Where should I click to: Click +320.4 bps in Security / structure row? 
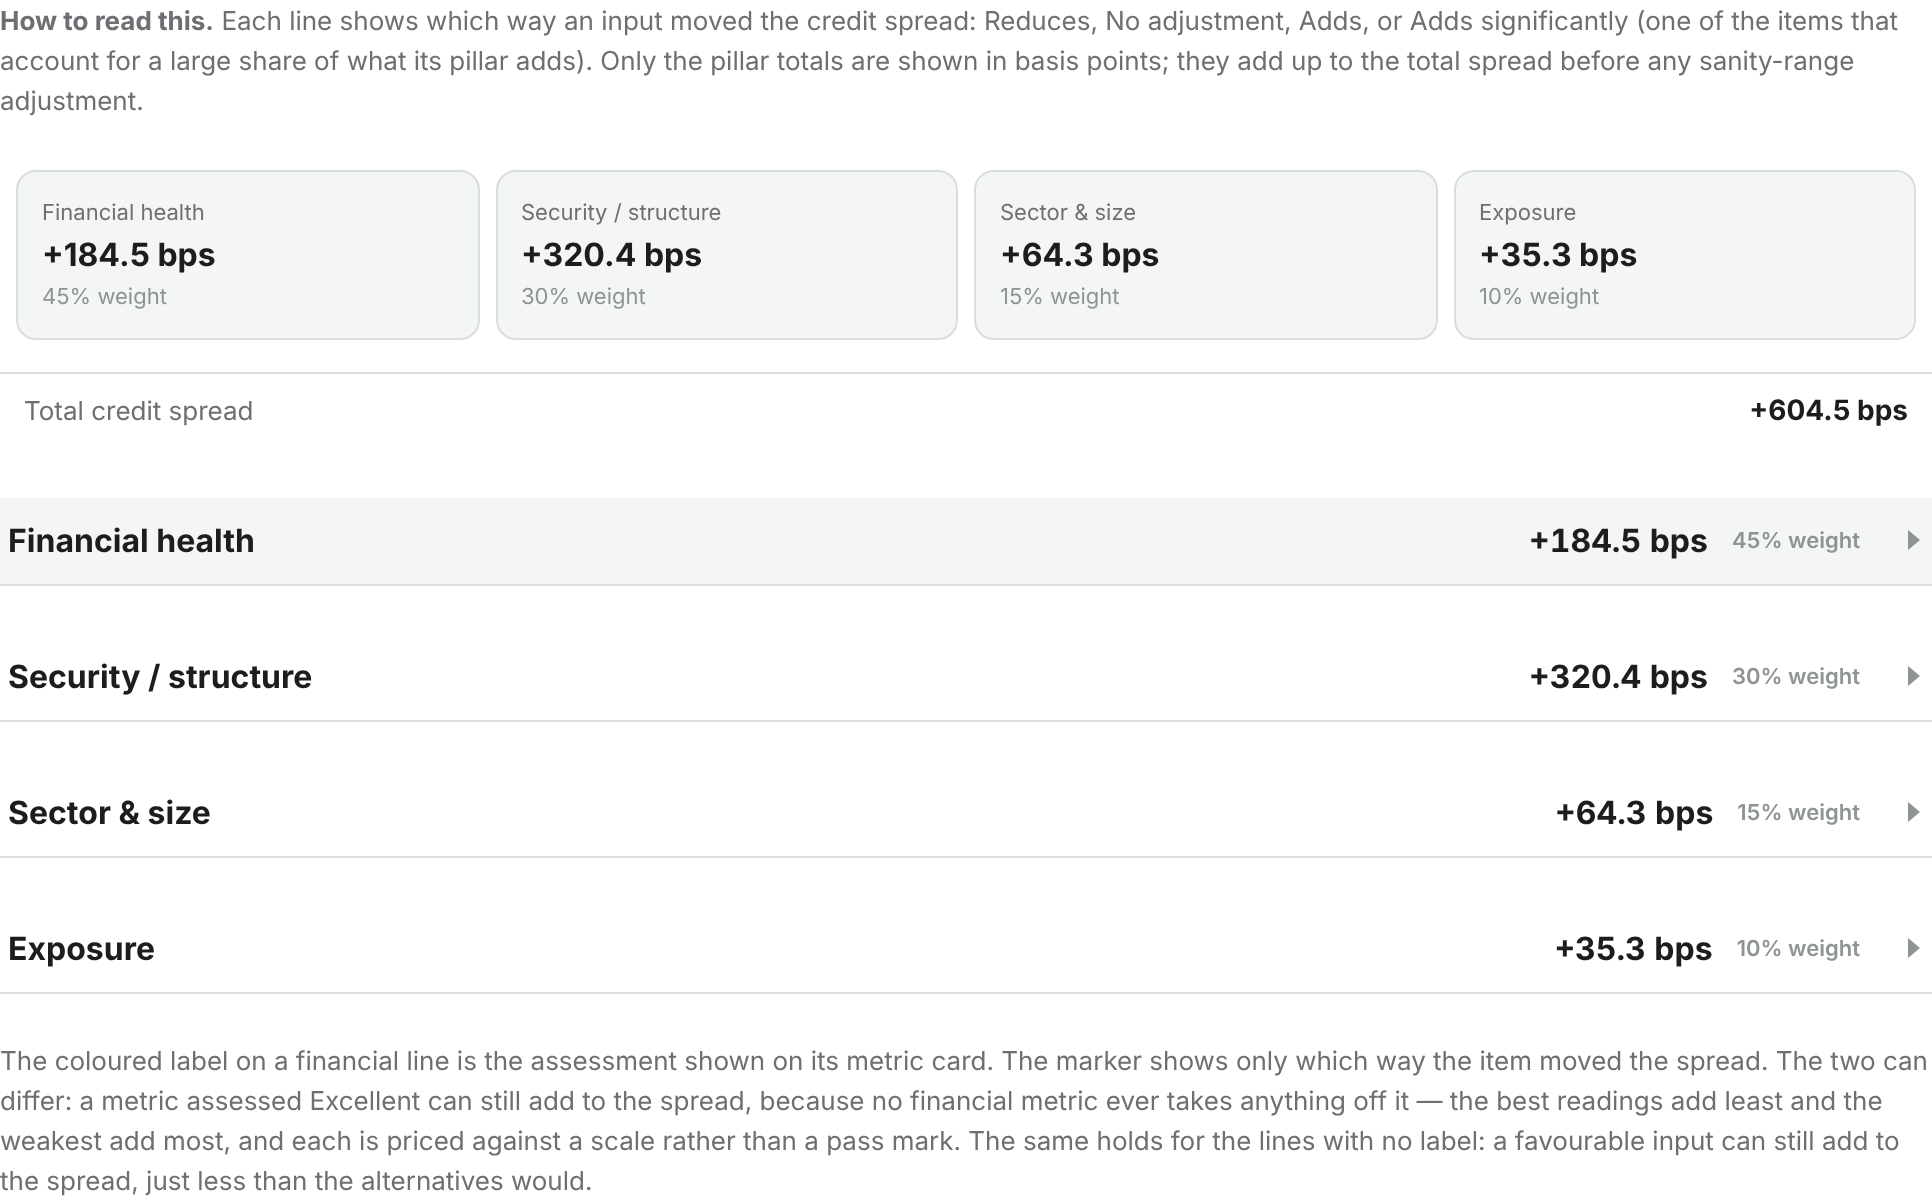point(1618,677)
